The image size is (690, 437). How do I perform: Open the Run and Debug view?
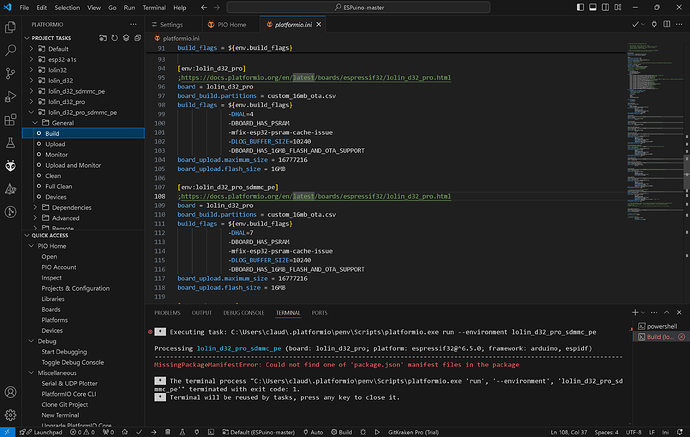pyautogui.click(x=10, y=96)
